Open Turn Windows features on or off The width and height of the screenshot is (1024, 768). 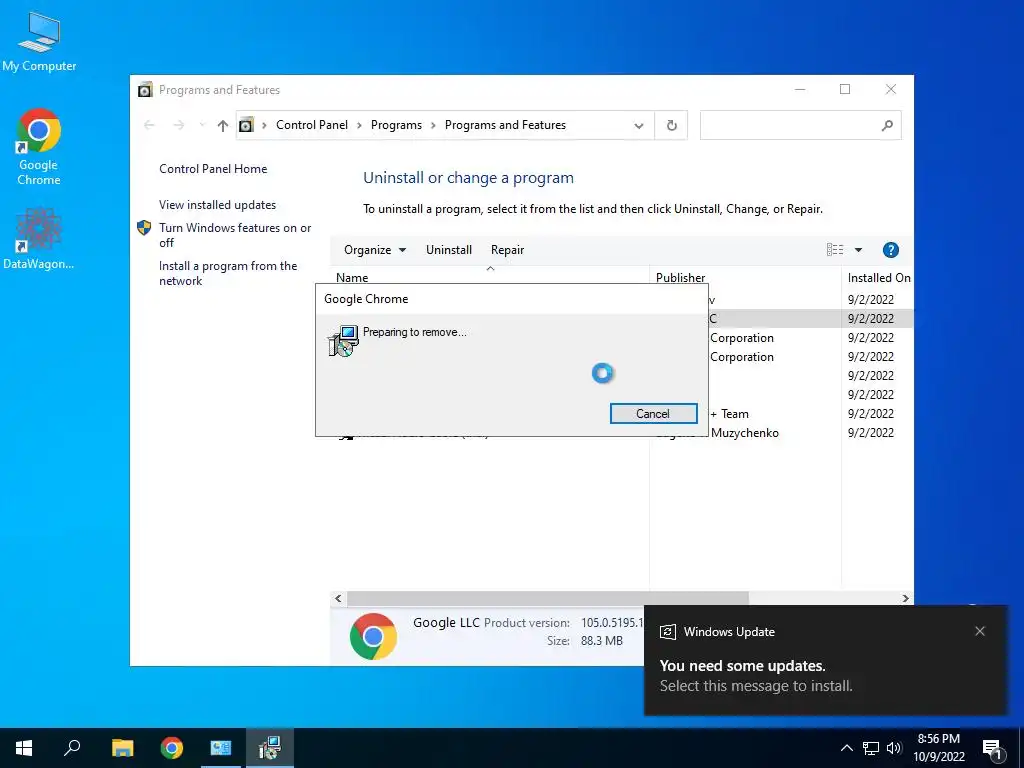(234, 235)
